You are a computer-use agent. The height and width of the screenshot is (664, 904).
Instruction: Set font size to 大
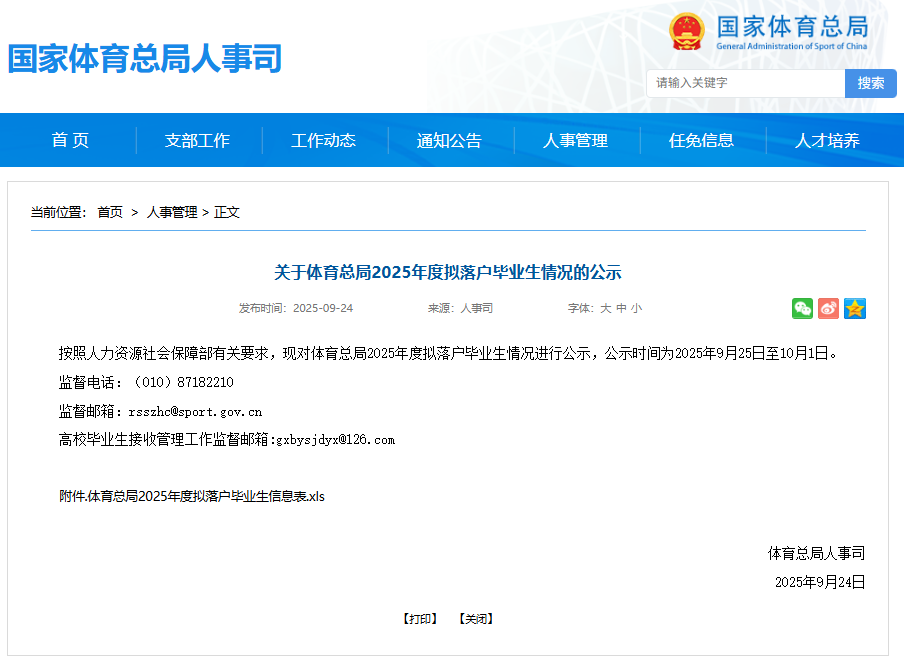605,309
